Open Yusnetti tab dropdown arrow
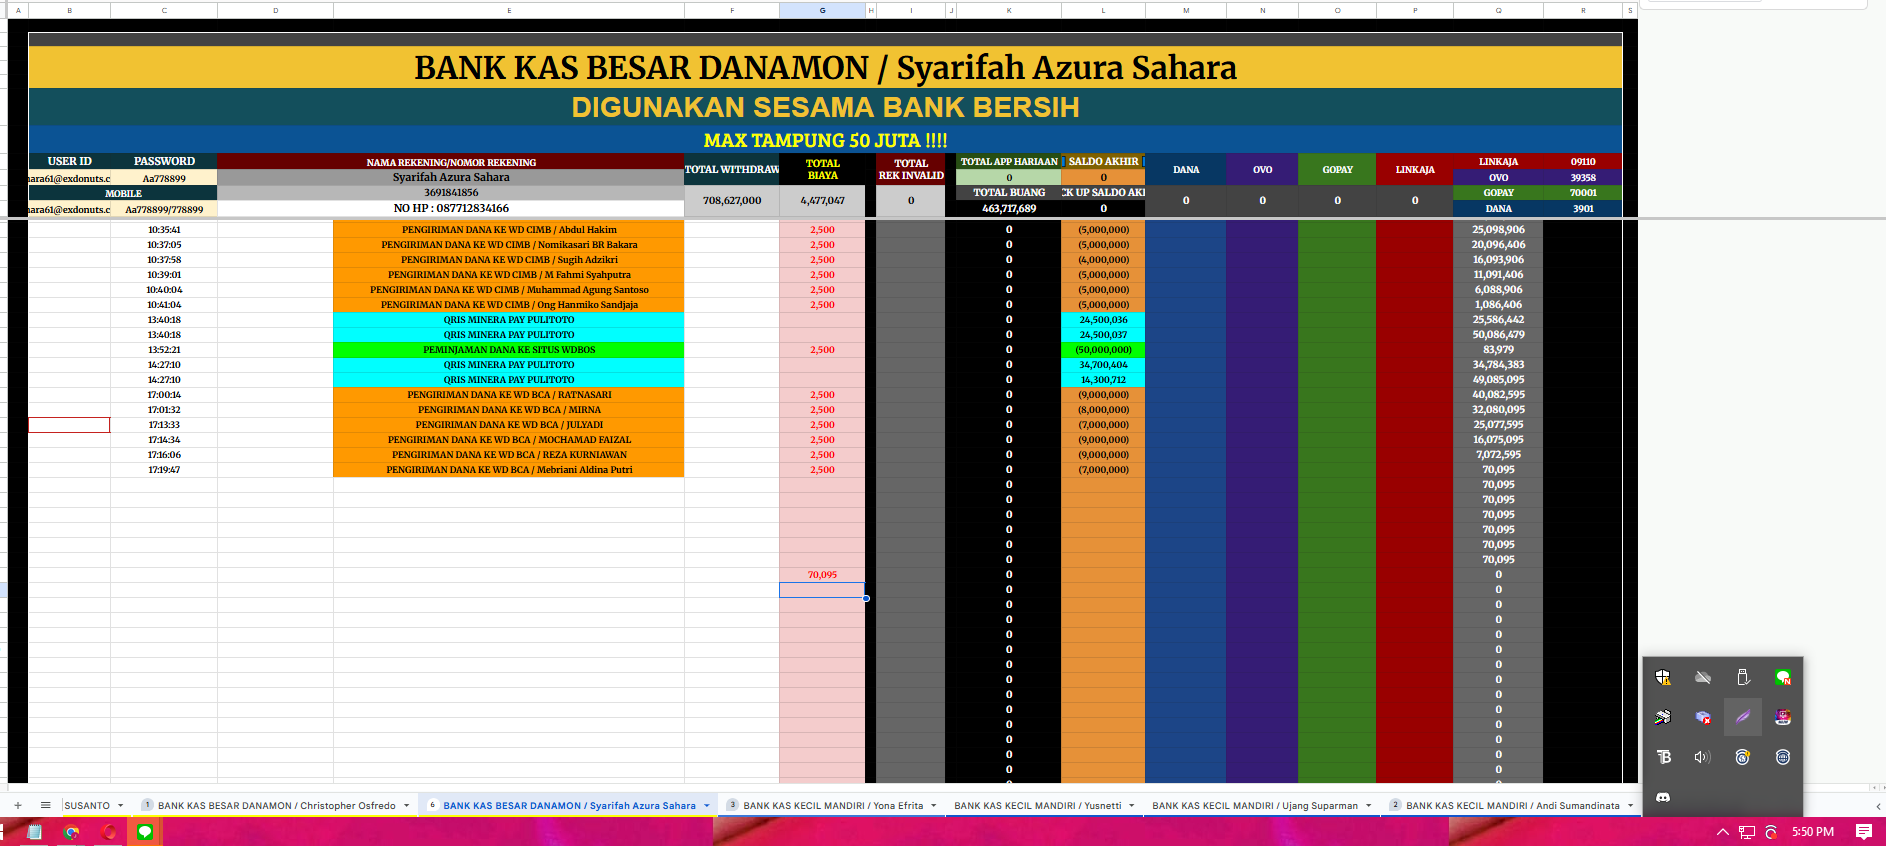The width and height of the screenshot is (1886, 846). 1131,805
